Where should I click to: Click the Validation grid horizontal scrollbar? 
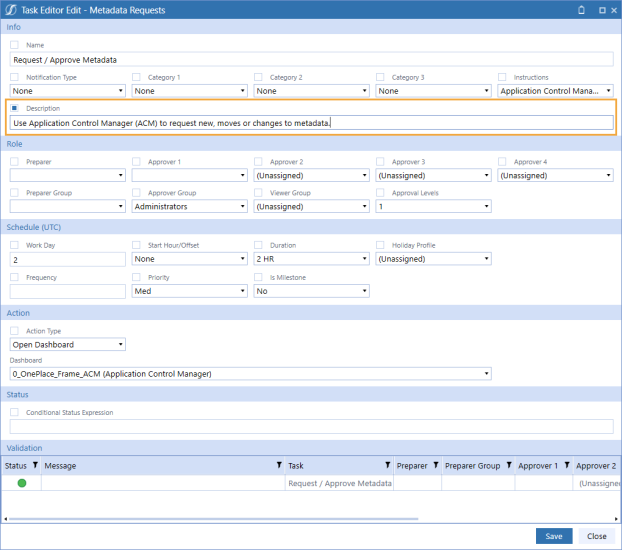point(213,518)
